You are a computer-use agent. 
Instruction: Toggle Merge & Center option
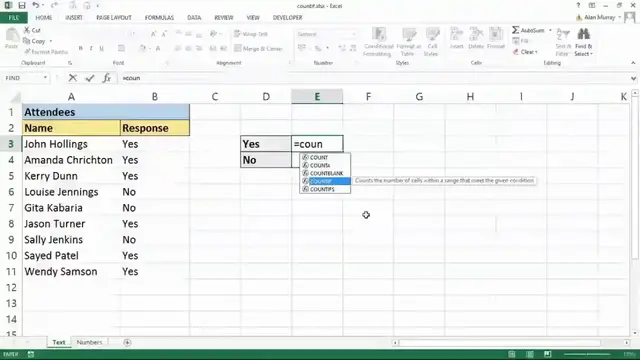tap(259, 49)
